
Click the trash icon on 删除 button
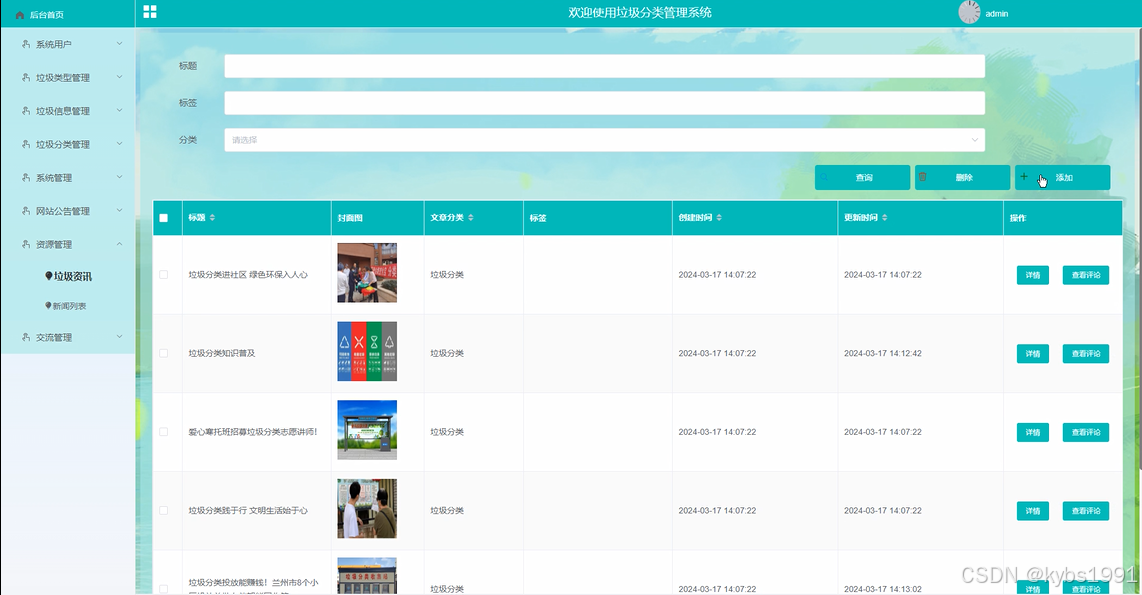(x=923, y=177)
